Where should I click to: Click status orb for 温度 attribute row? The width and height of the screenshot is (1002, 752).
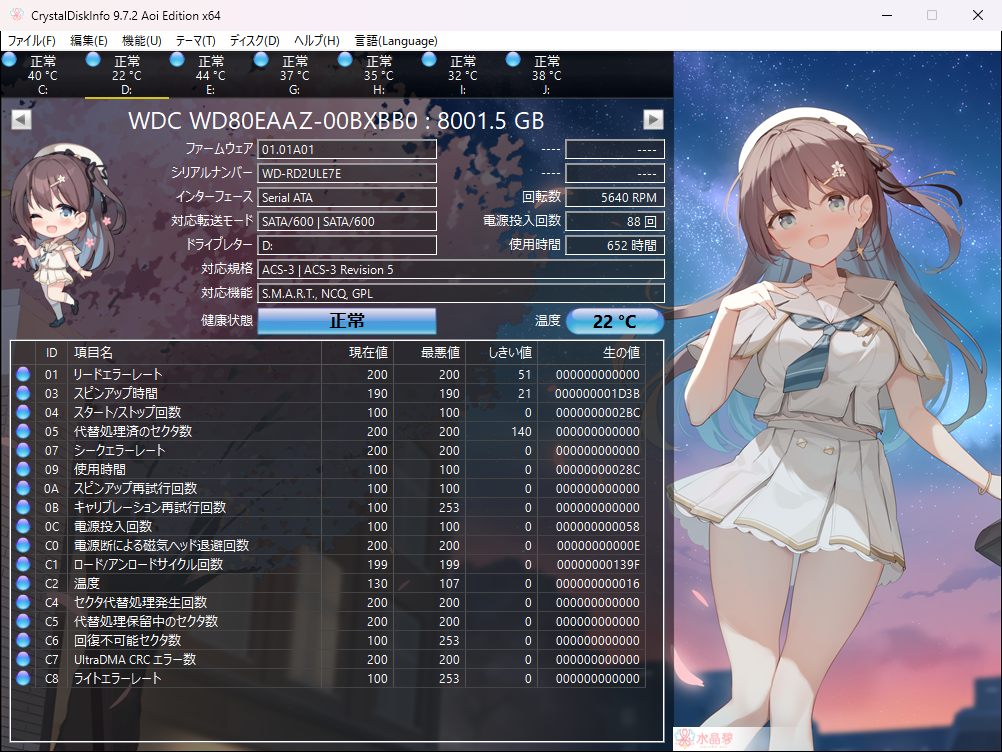(24, 584)
